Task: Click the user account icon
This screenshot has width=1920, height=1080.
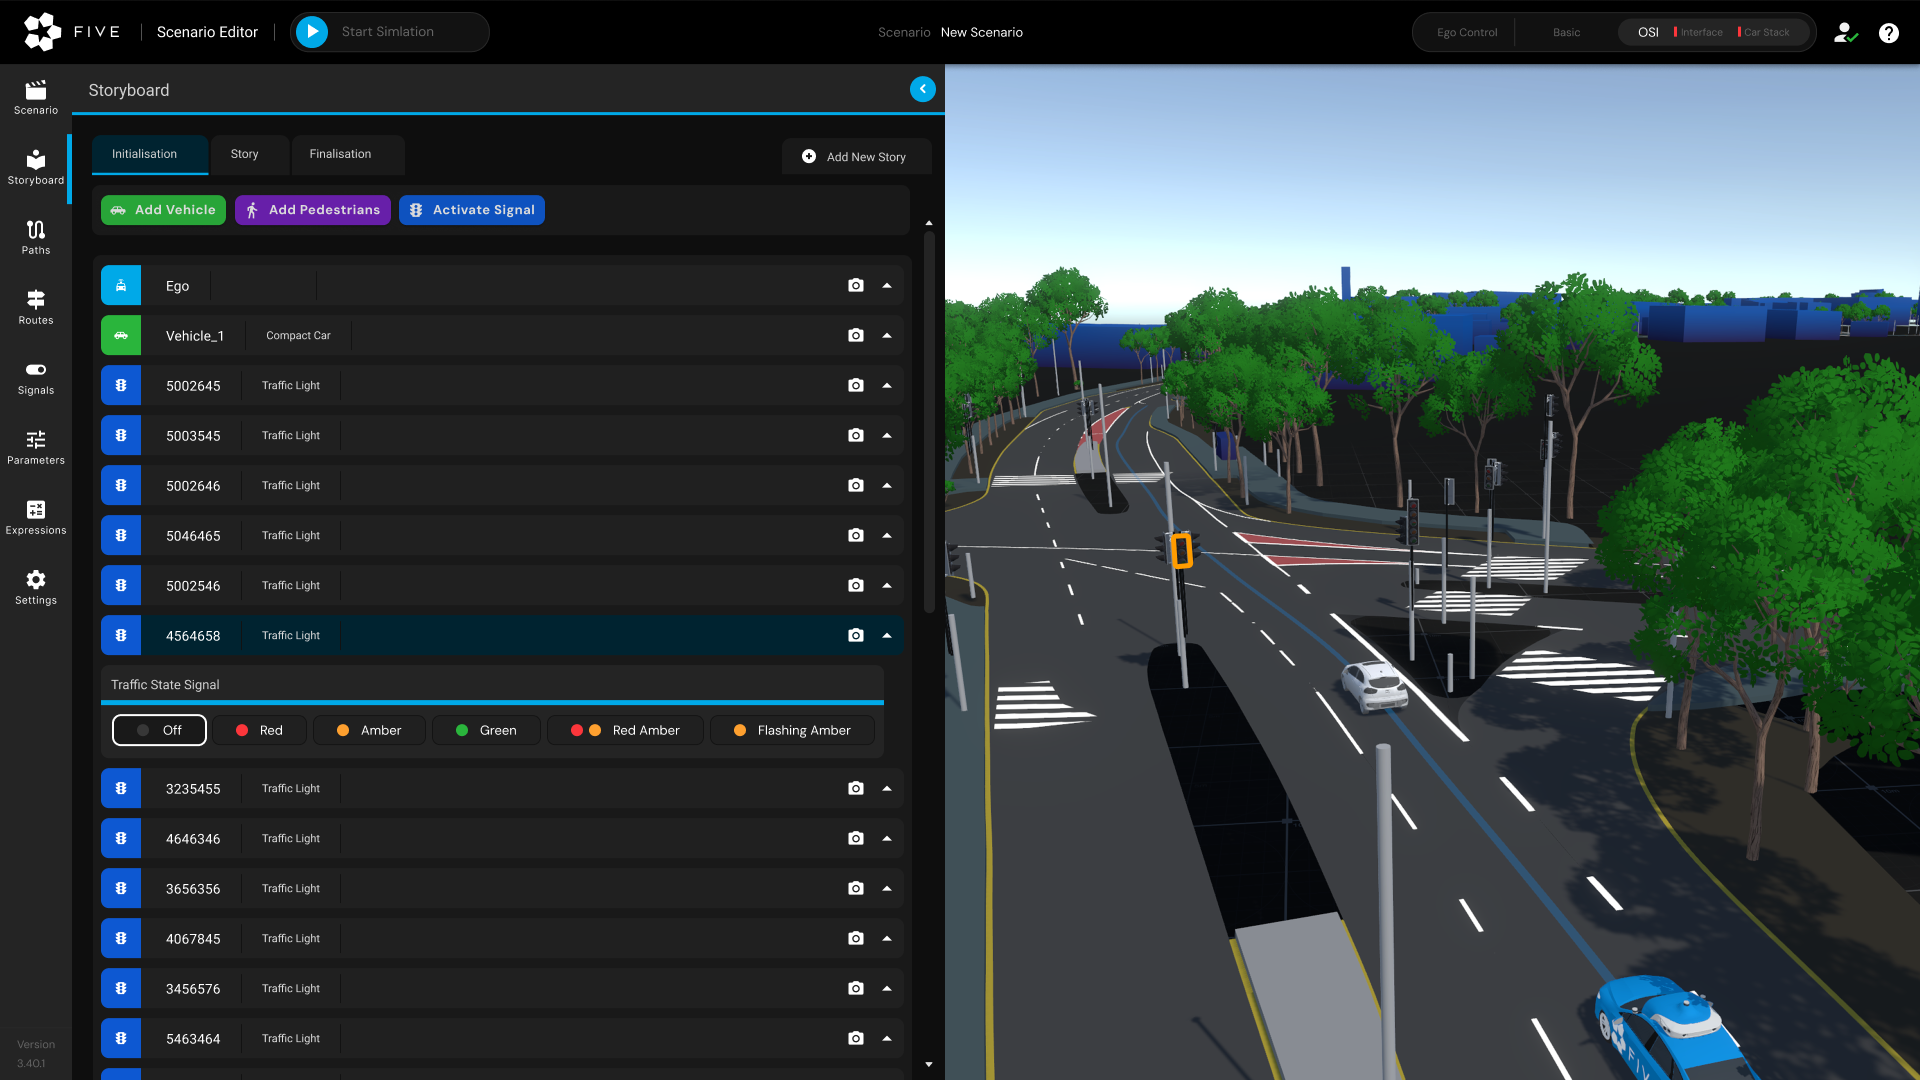Action: click(x=1846, y=32)
